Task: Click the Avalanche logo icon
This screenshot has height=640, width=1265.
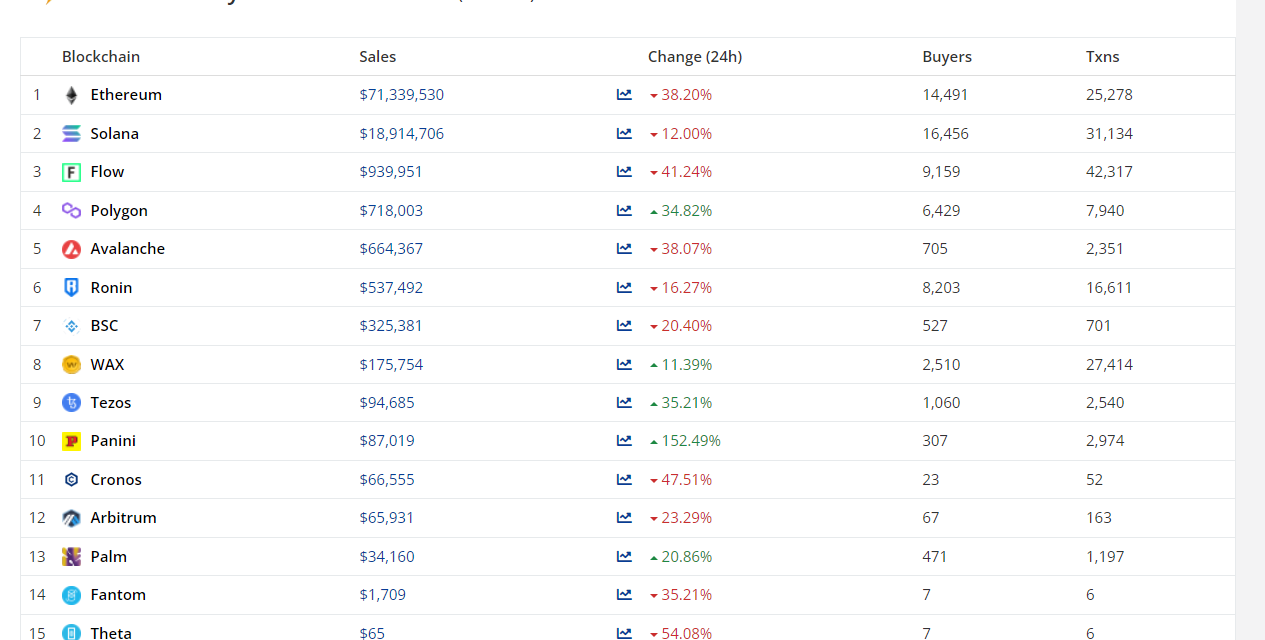Action: (71, 248)
